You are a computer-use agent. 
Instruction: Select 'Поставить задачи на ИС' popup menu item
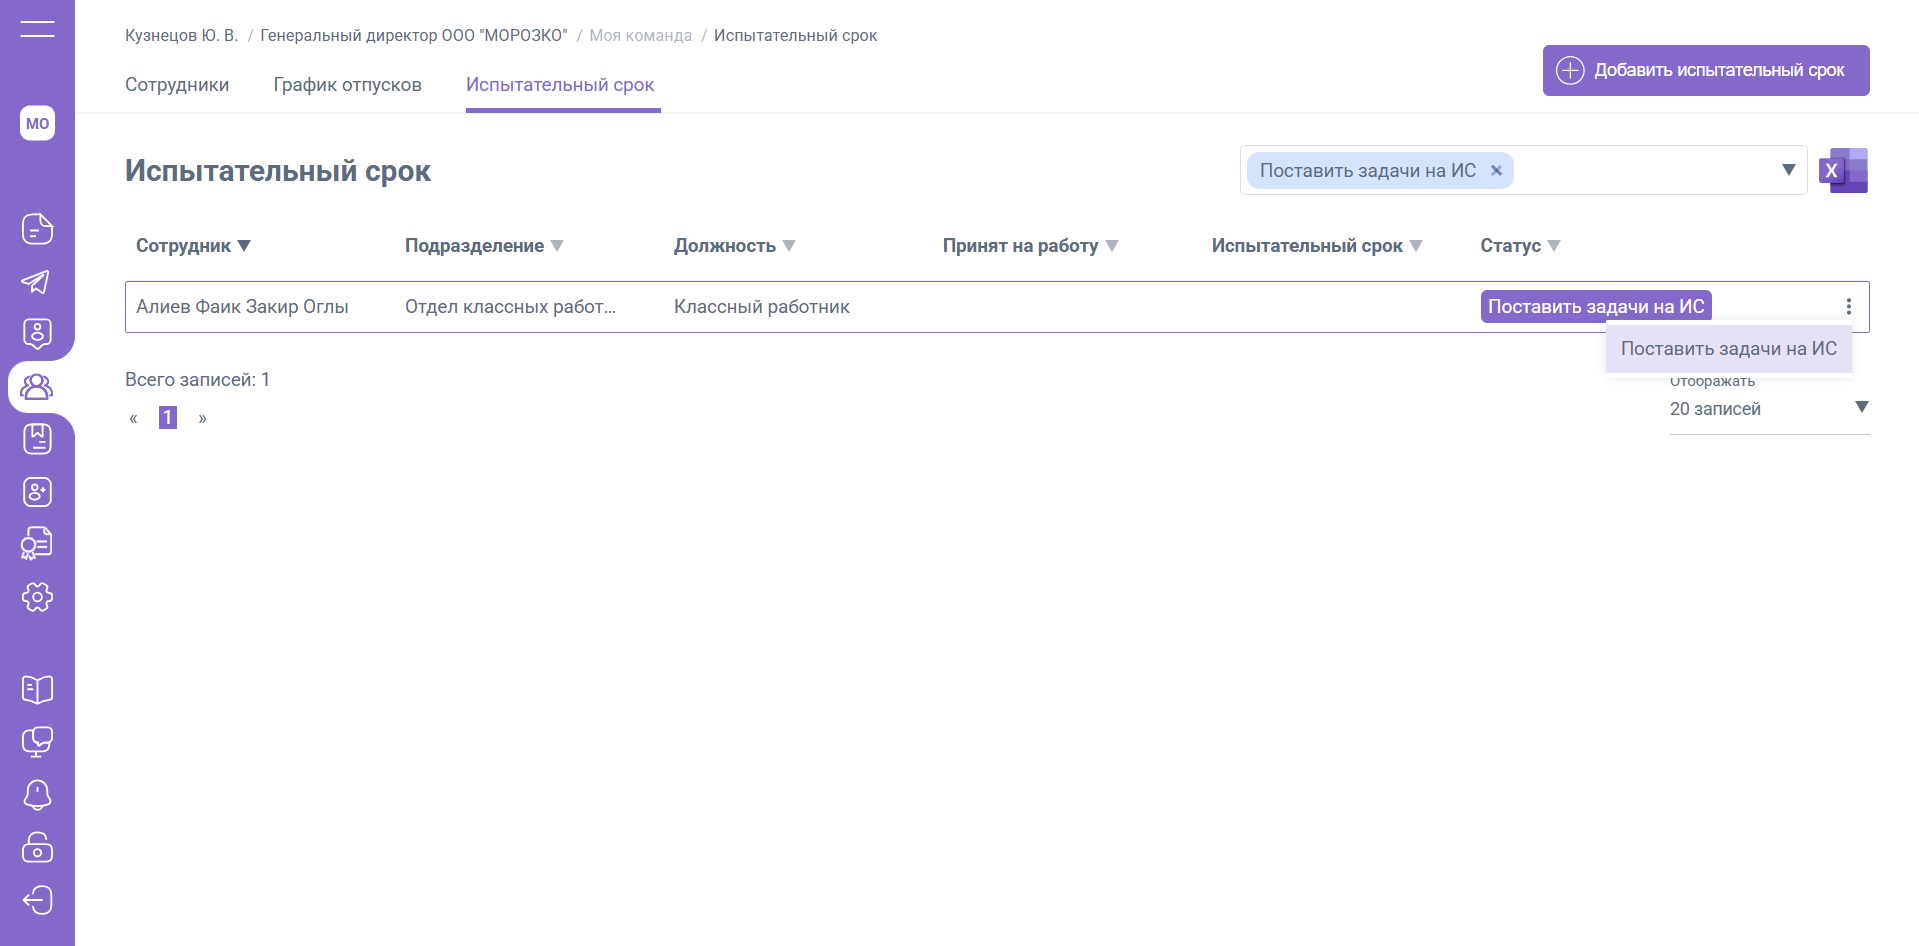click(1728, 349)
